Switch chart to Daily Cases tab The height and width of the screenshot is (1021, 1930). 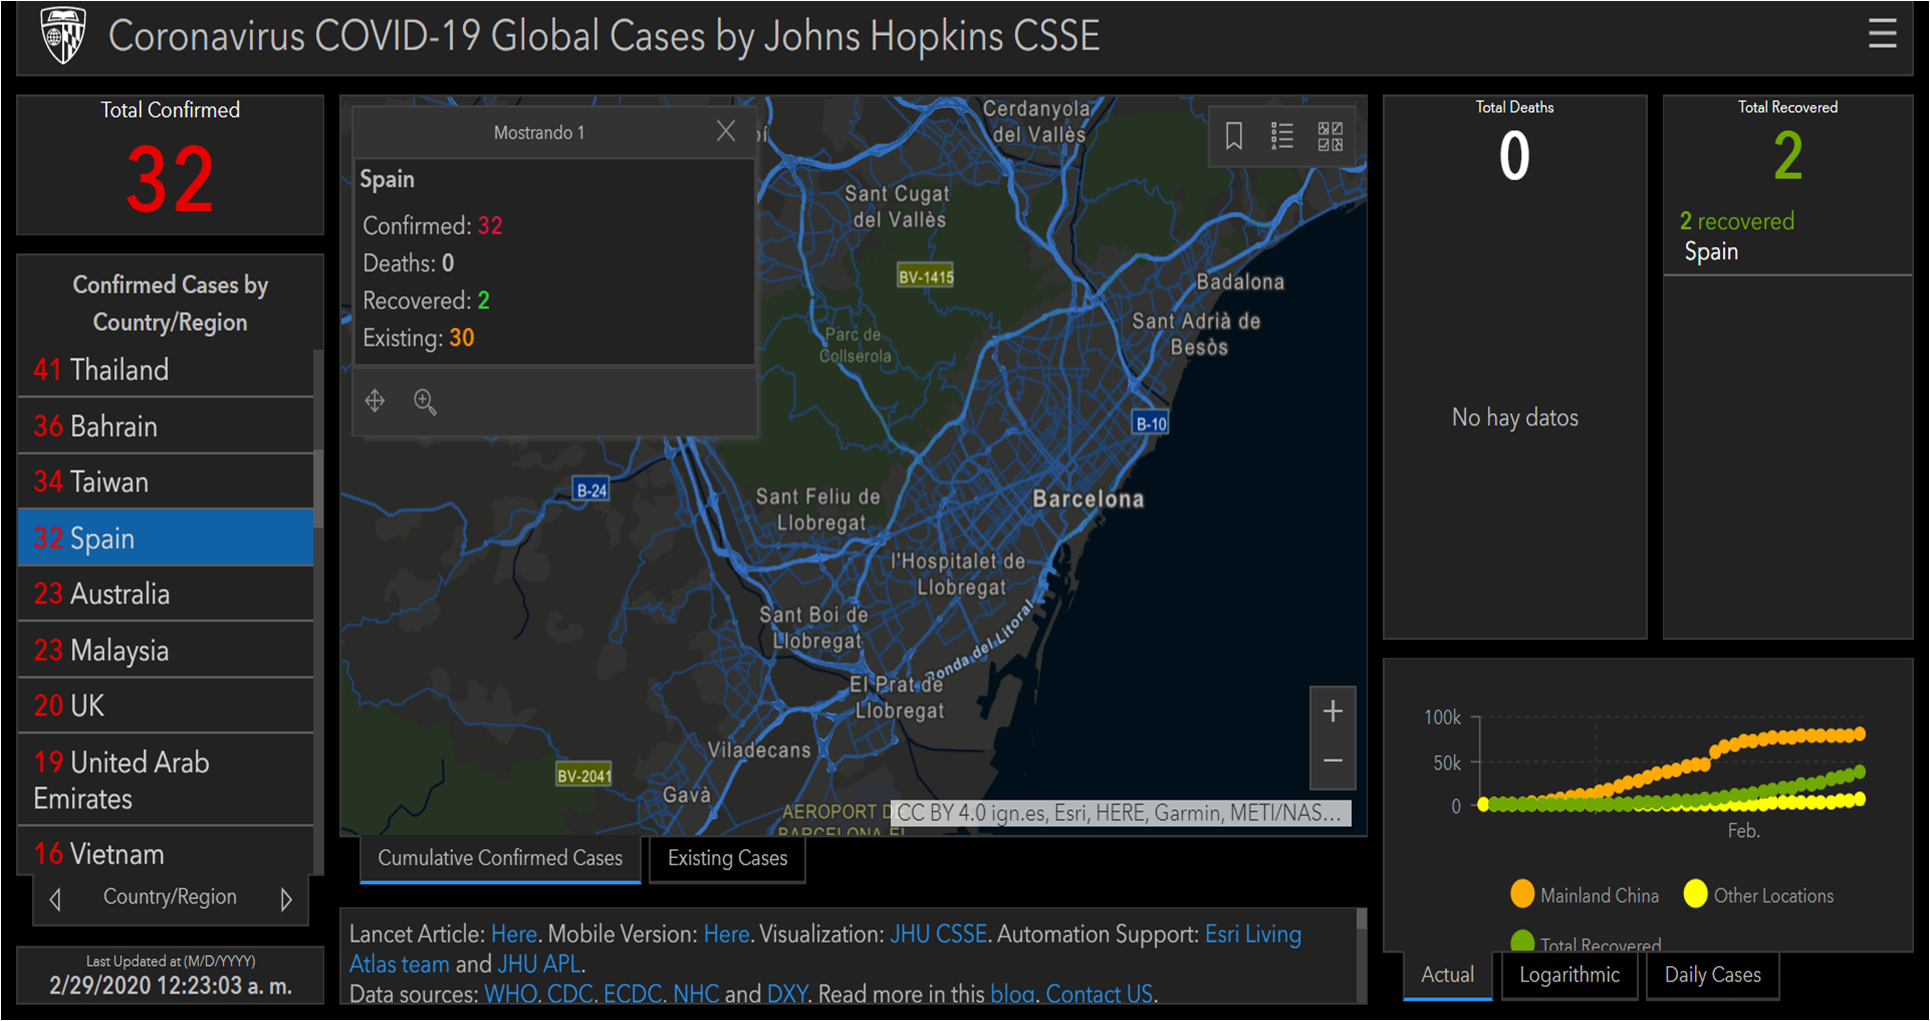coord(1712,975)
